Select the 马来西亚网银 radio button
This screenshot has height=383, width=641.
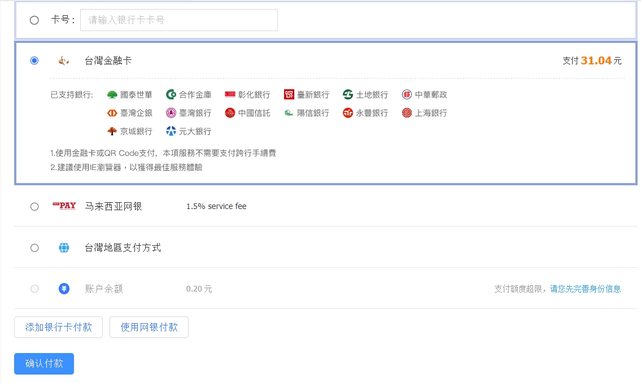(x=34, y=206)
